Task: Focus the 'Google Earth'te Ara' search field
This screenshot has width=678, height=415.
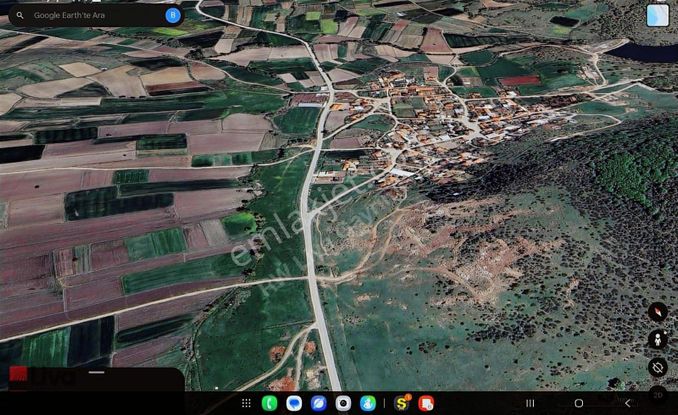Action: 96,15
